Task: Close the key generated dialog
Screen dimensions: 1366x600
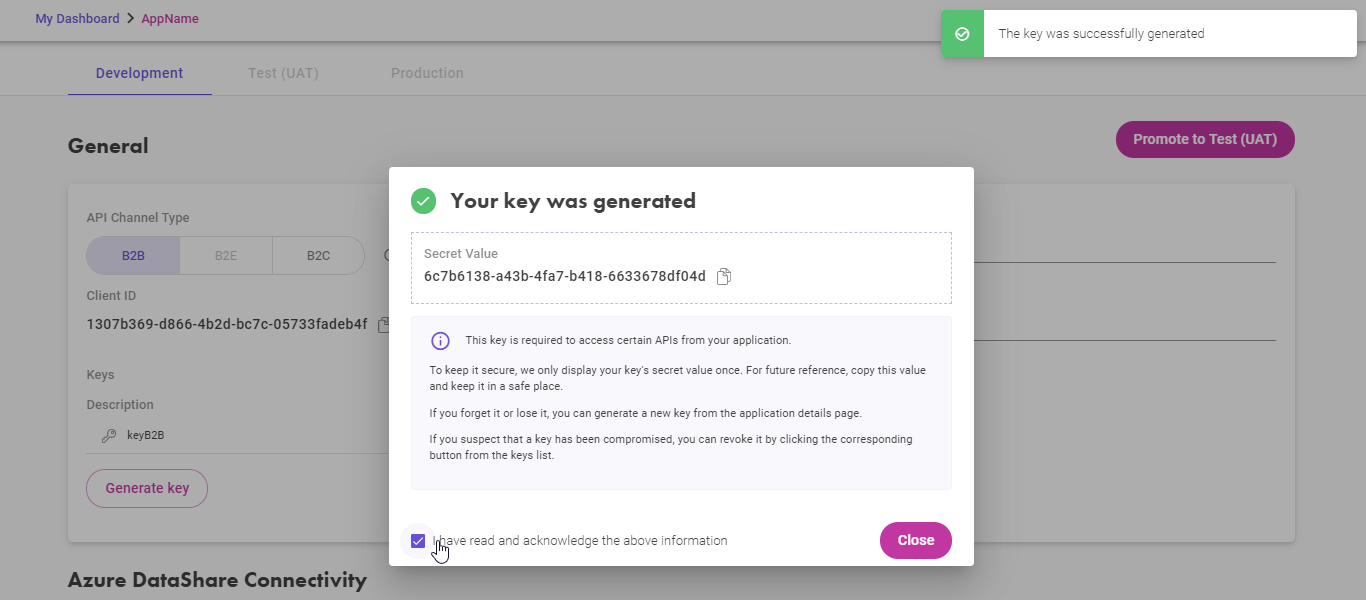Action: (916, 540)
